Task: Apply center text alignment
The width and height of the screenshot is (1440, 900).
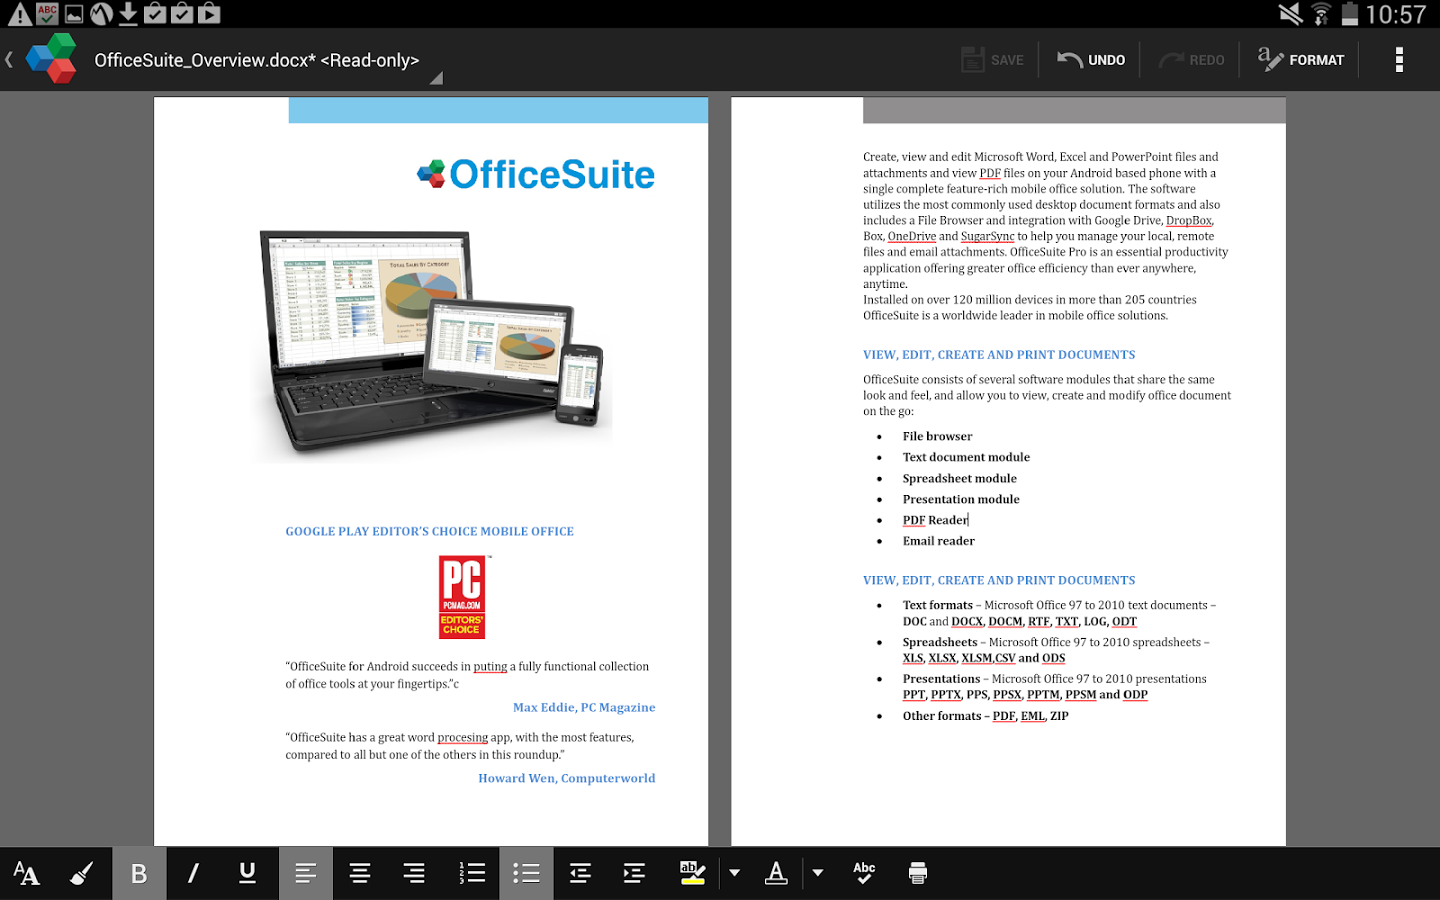Action: pos(360,872)
